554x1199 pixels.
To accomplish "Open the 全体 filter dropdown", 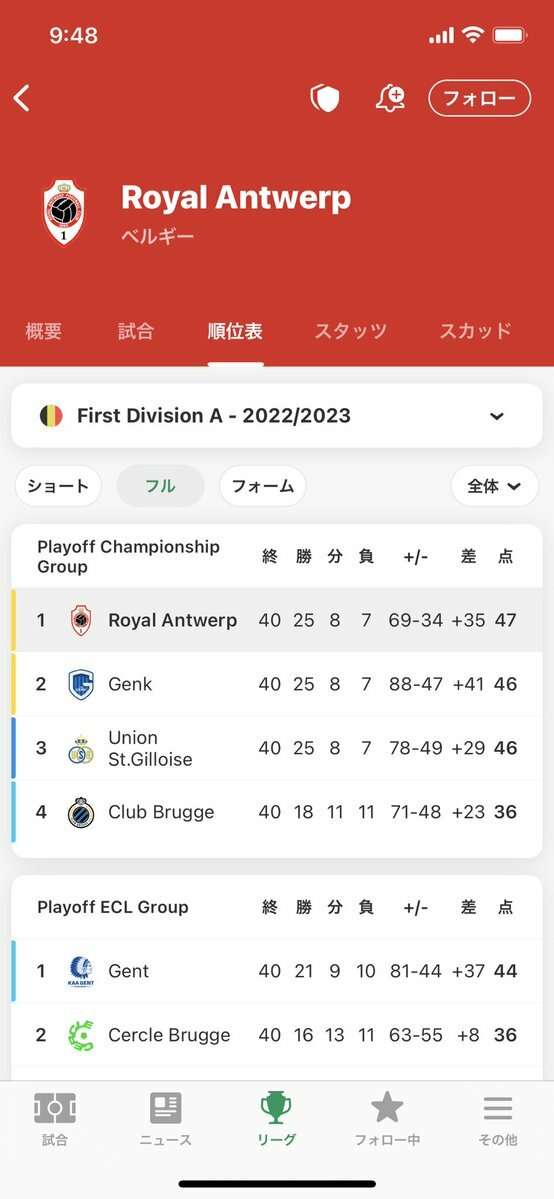I will coord(495,486).
